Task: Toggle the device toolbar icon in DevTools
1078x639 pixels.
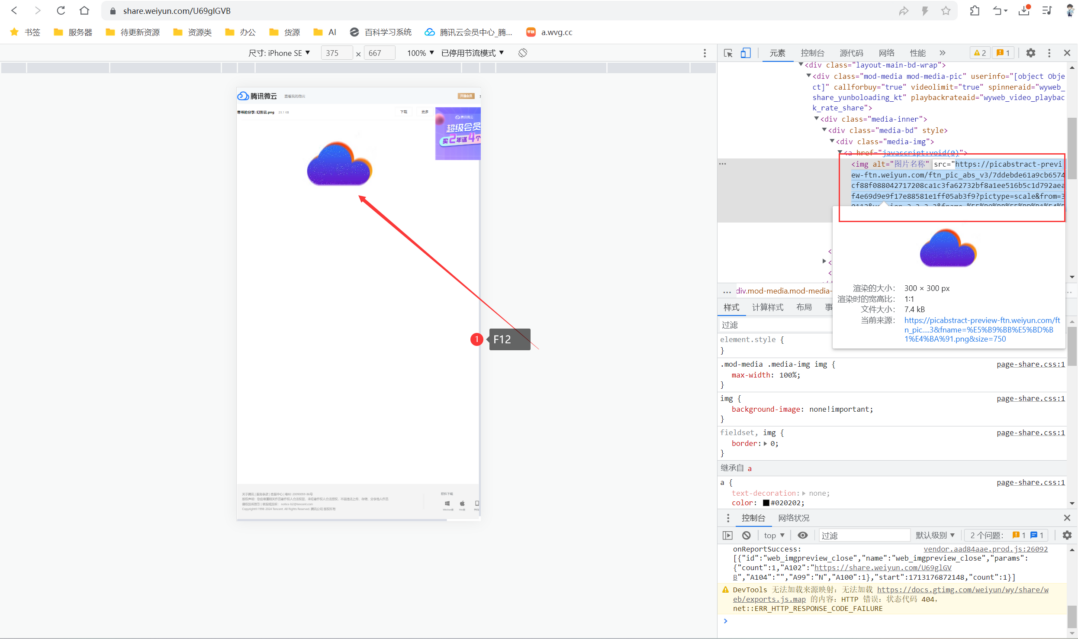Action: tap(745, 53)
